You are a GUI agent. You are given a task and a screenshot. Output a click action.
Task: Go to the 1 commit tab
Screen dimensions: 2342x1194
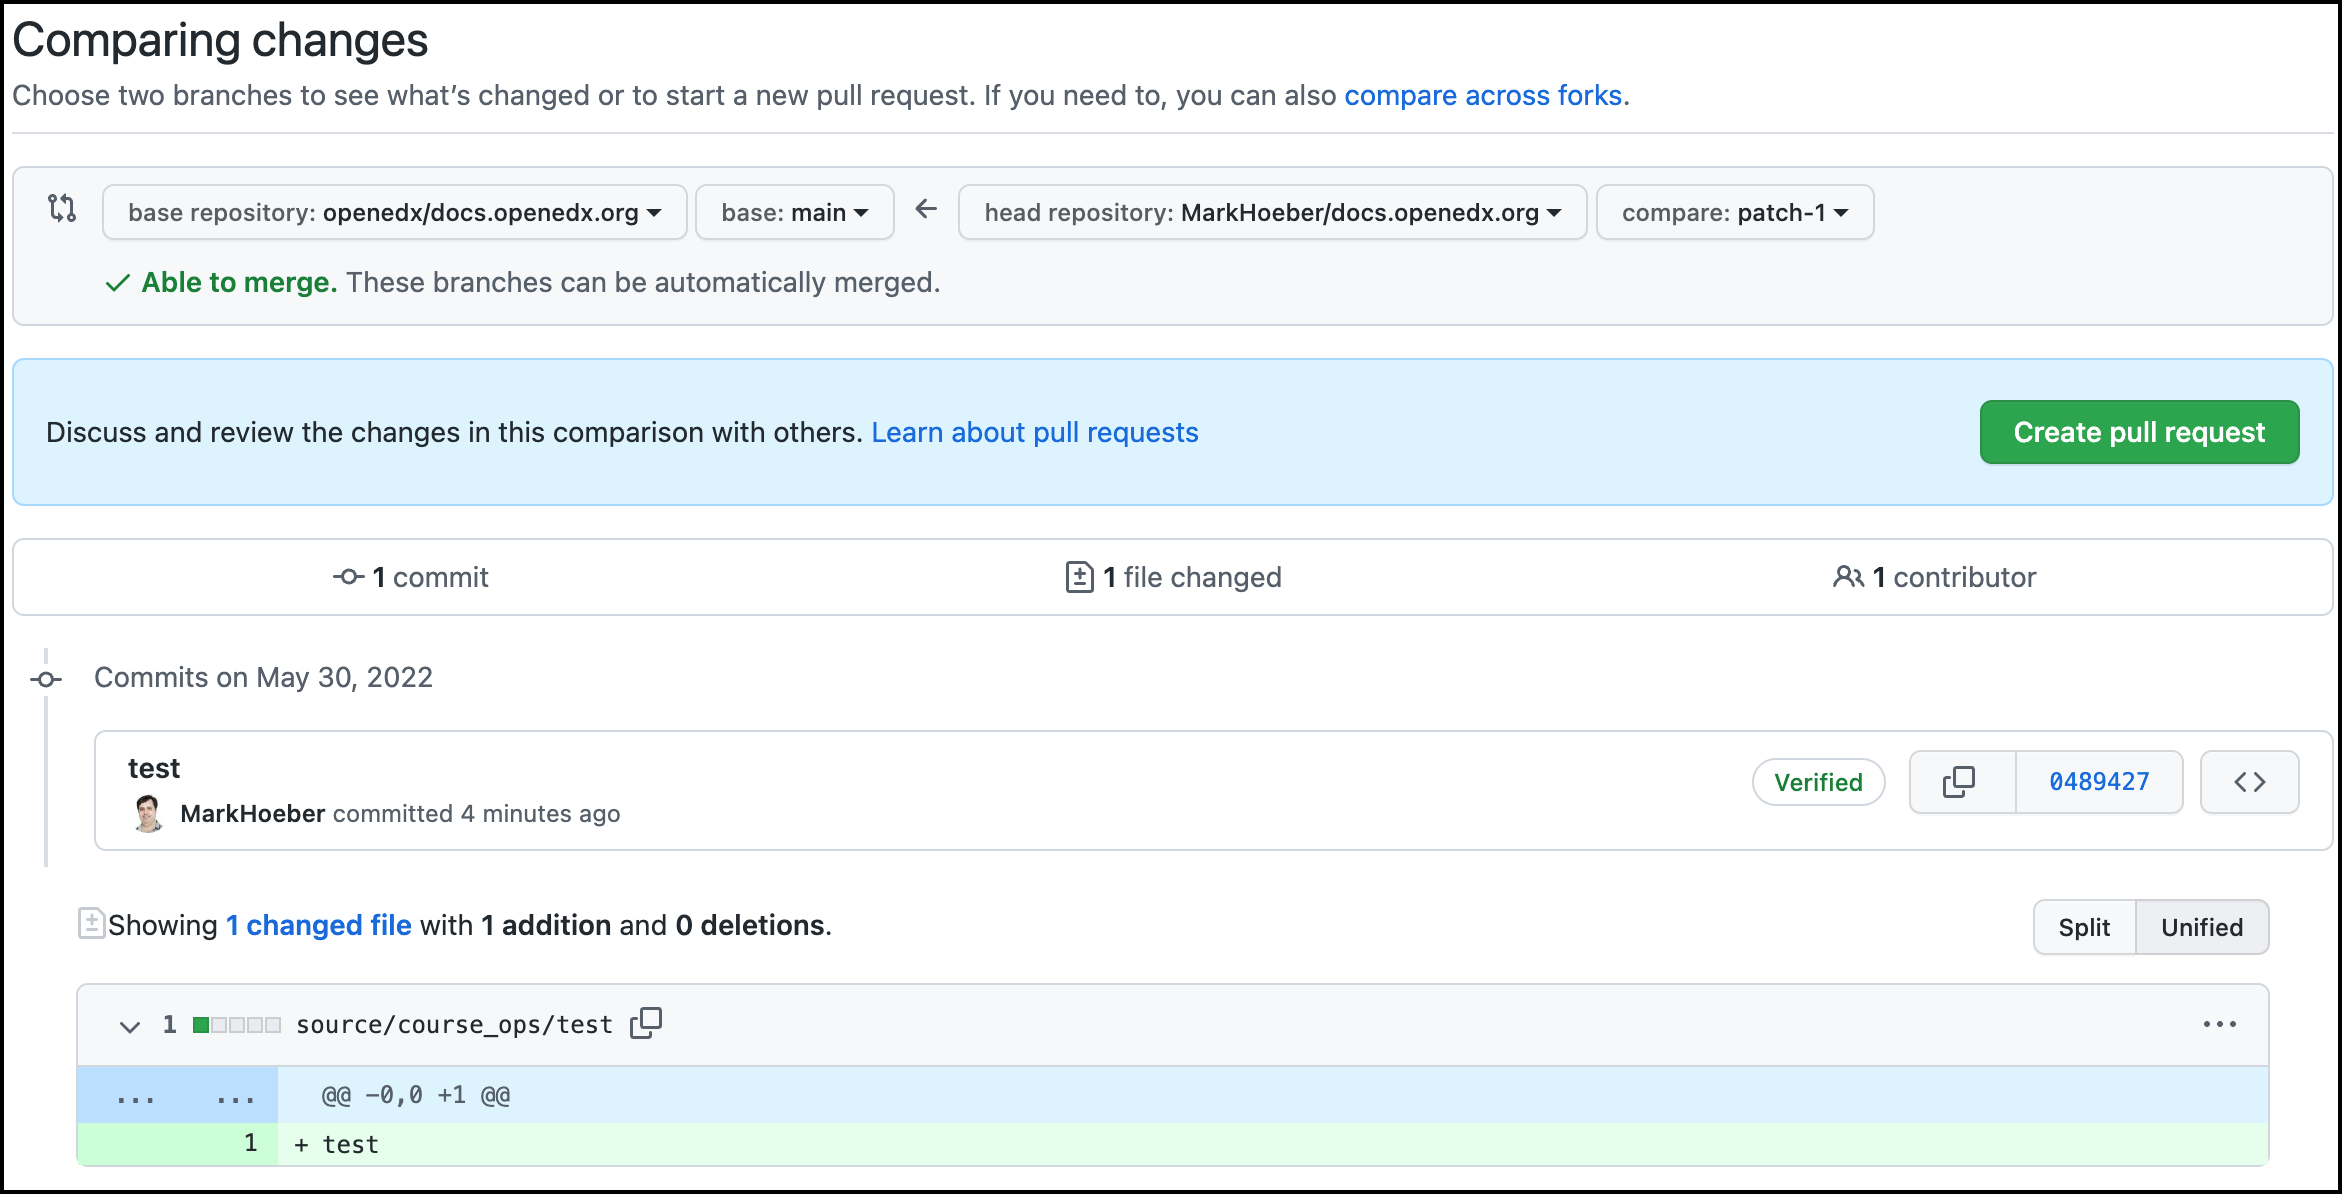pyautogui.click(x=411, y=577)
